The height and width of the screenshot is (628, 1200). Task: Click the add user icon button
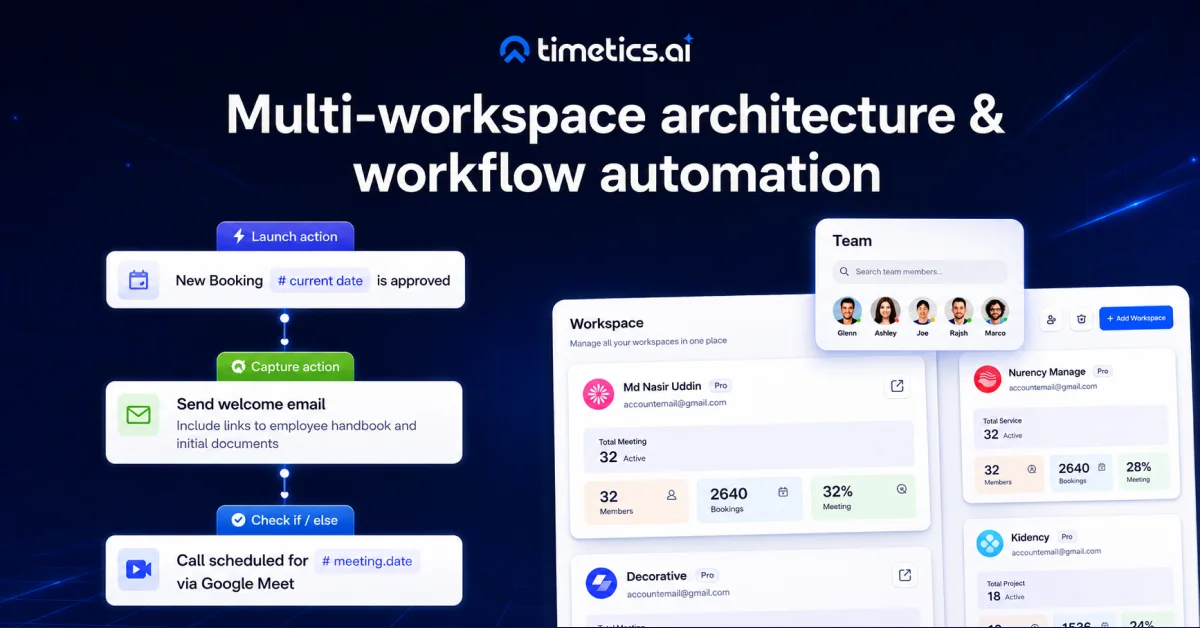click(x=1051, y=320)
